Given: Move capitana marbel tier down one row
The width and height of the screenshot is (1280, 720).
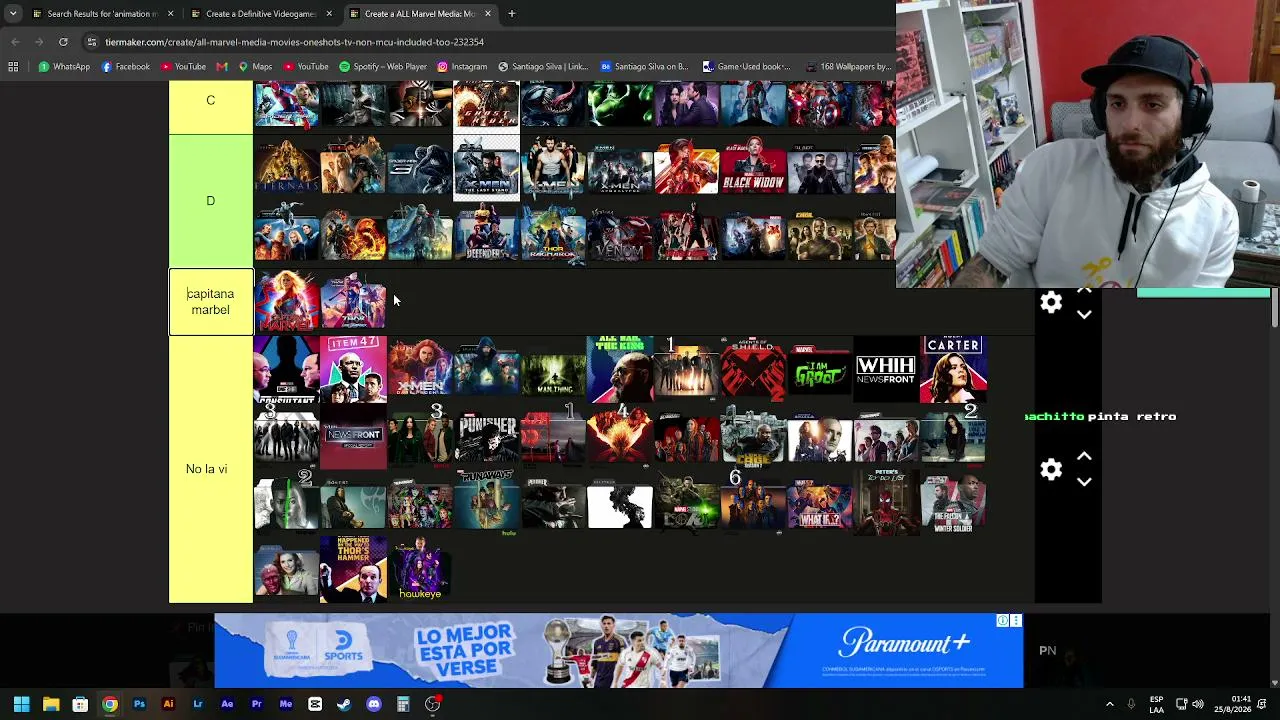Looking at the screenshot, I should pyautogui.click(x=1084, y=315).
